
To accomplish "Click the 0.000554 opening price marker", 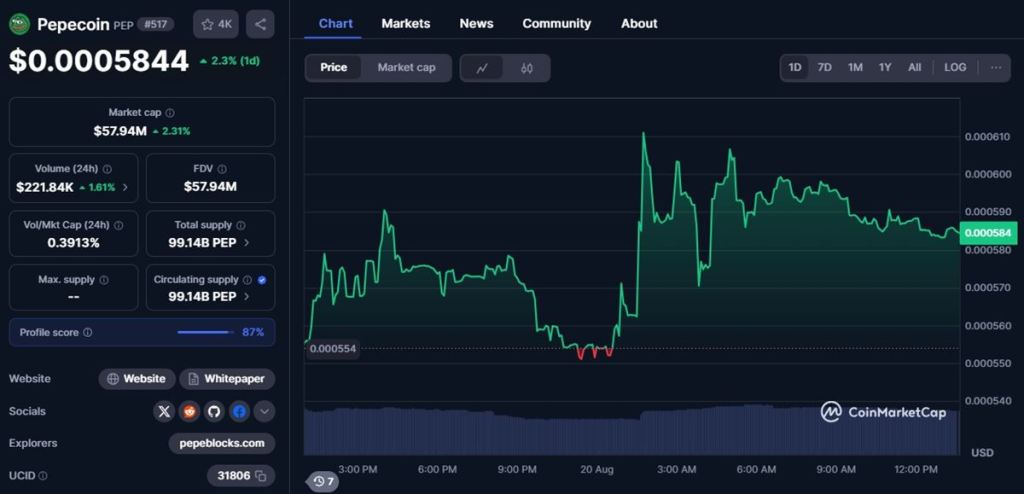I will pos(333,349).
